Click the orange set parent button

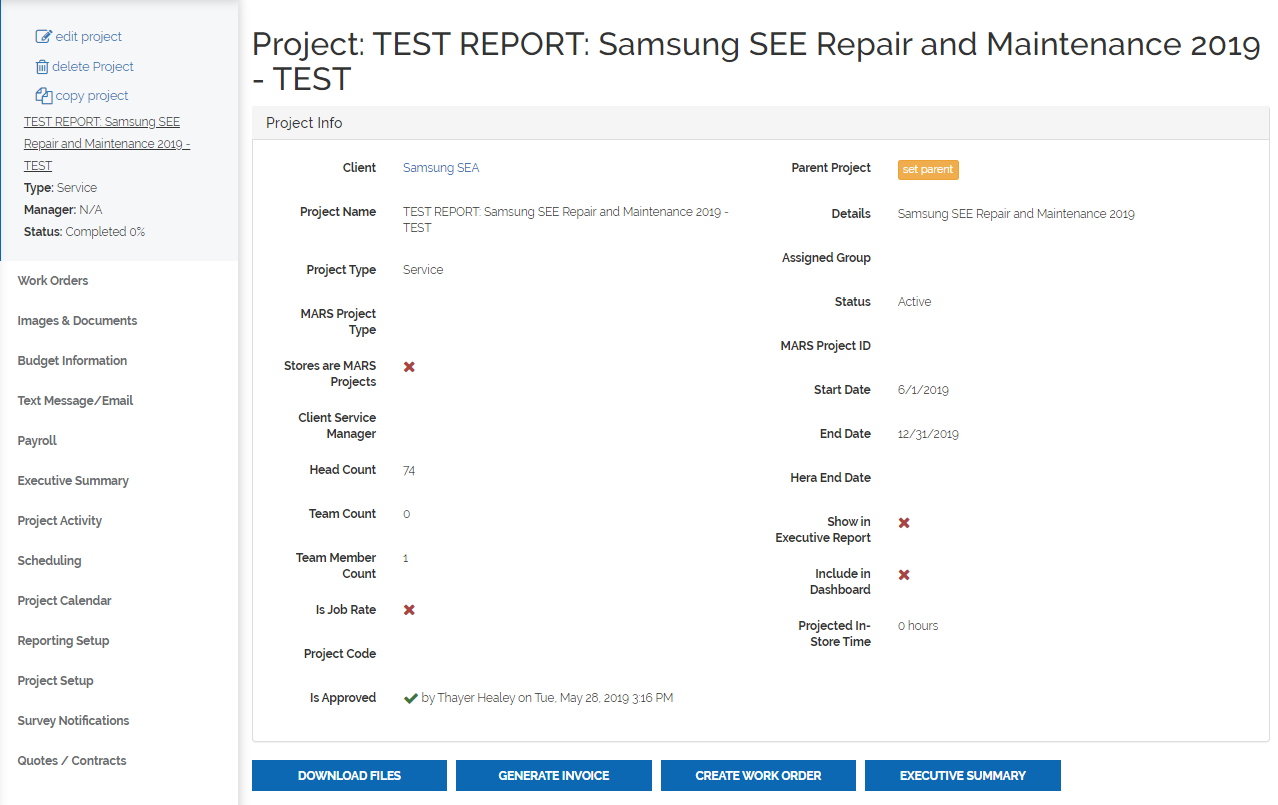928,170
